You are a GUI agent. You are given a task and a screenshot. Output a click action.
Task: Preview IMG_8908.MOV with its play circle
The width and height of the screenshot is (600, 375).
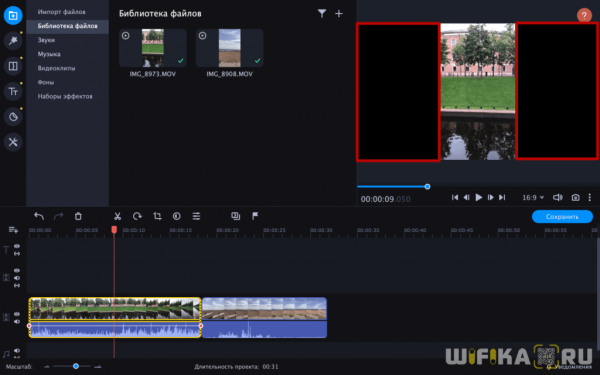pos(202,36)
